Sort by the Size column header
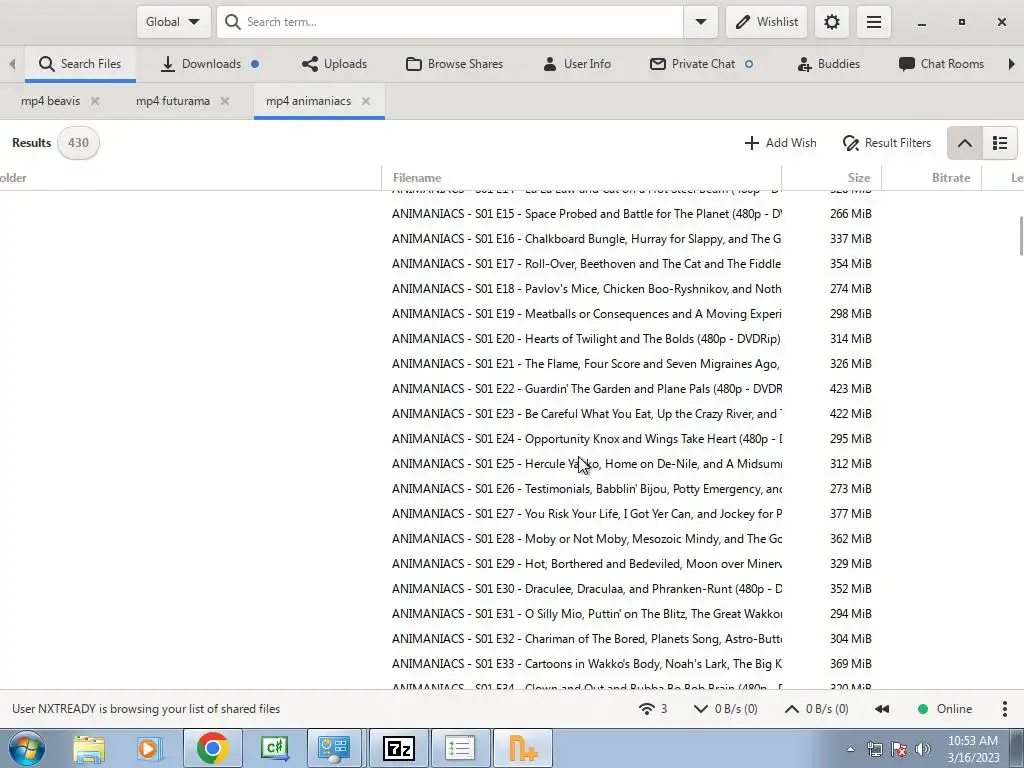 [831, 178]
